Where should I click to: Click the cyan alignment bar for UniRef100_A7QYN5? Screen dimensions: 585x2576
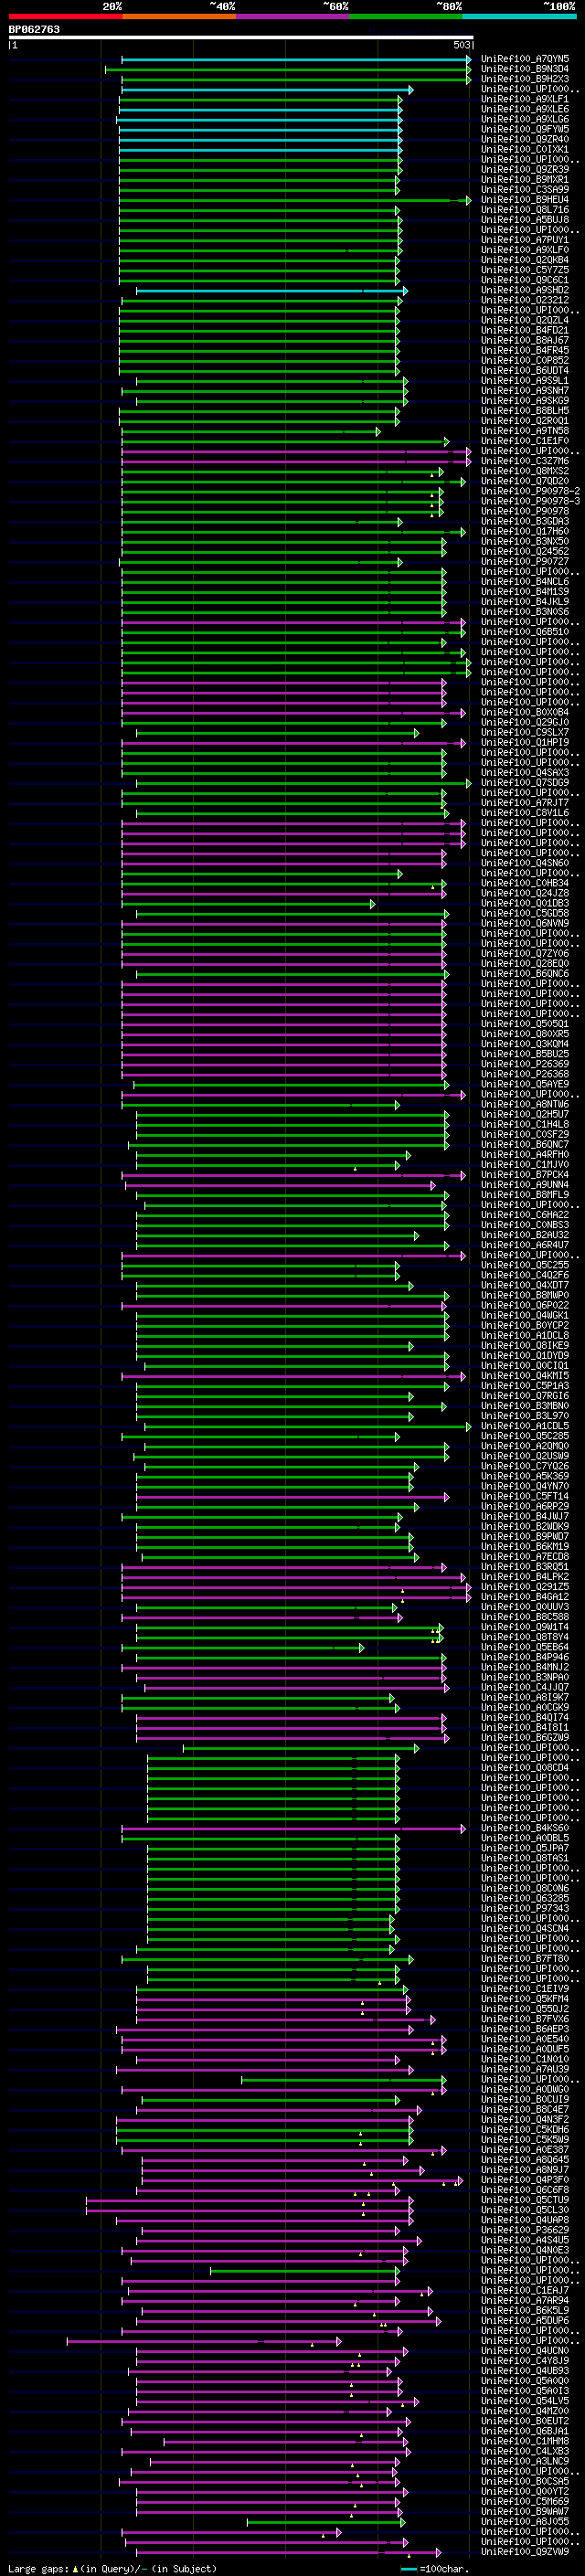[x=296, y=59]
